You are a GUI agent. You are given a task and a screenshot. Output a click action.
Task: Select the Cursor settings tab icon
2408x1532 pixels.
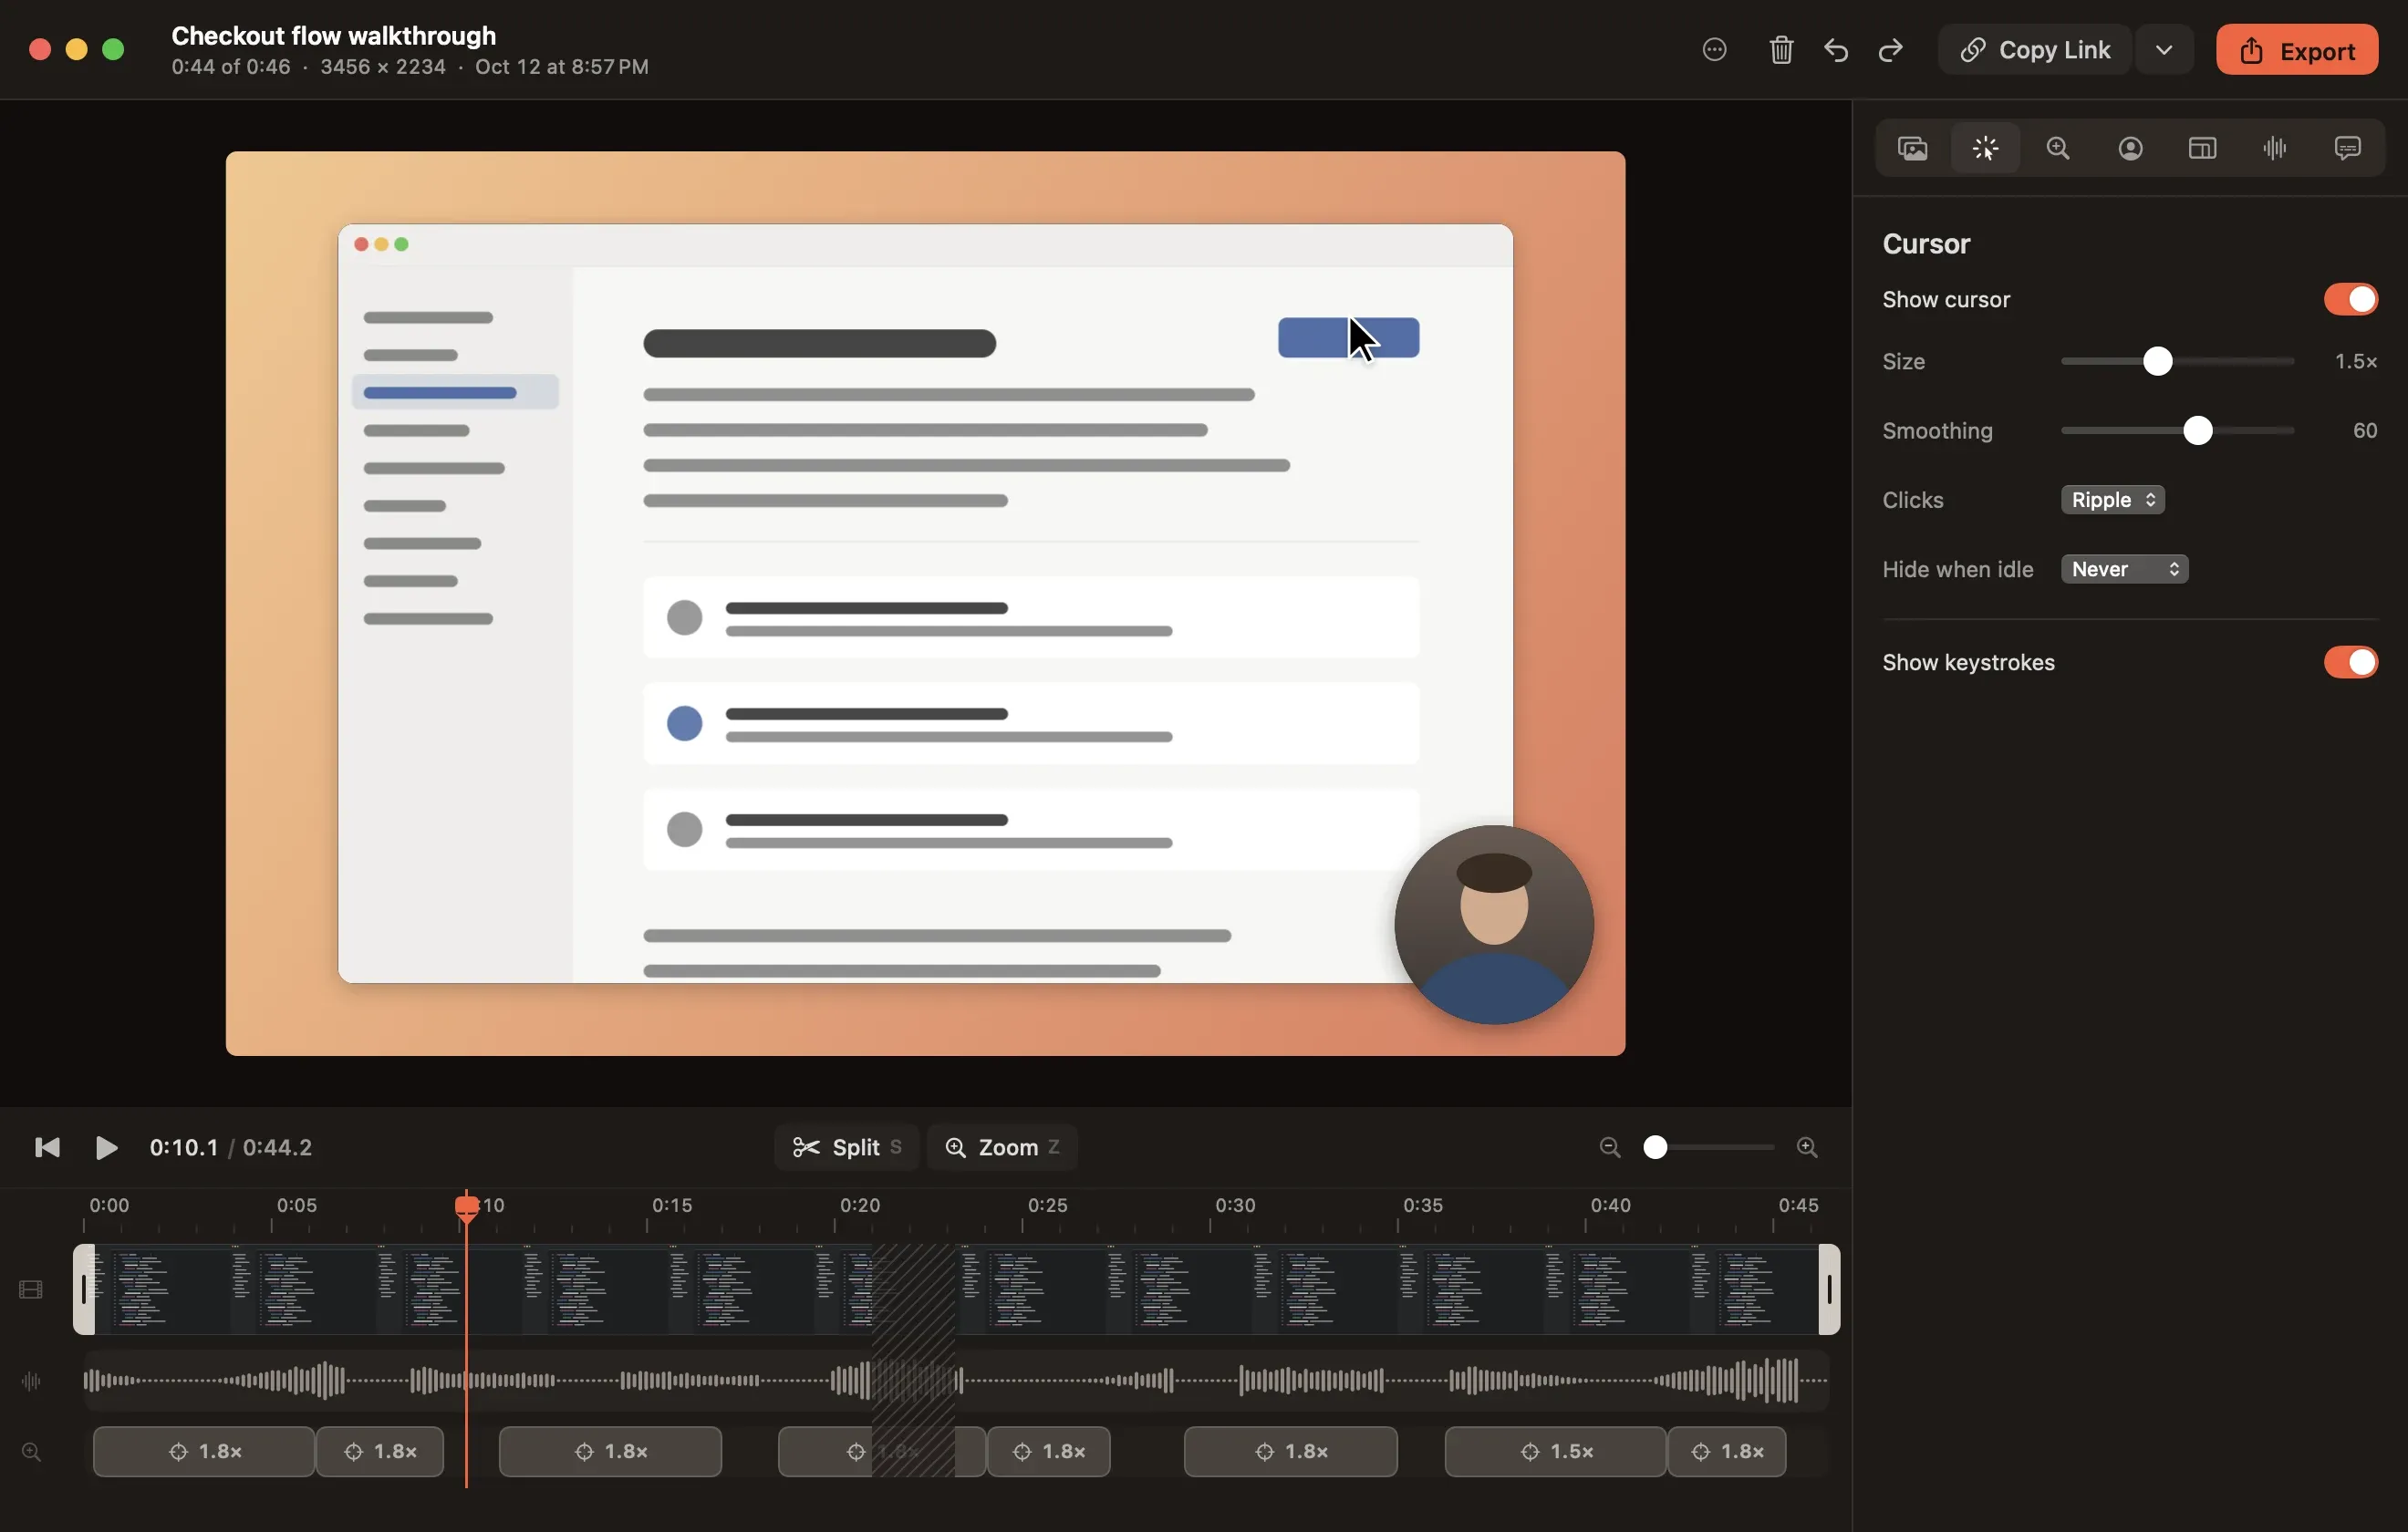pyautogui.click(x=1985, y=149)
